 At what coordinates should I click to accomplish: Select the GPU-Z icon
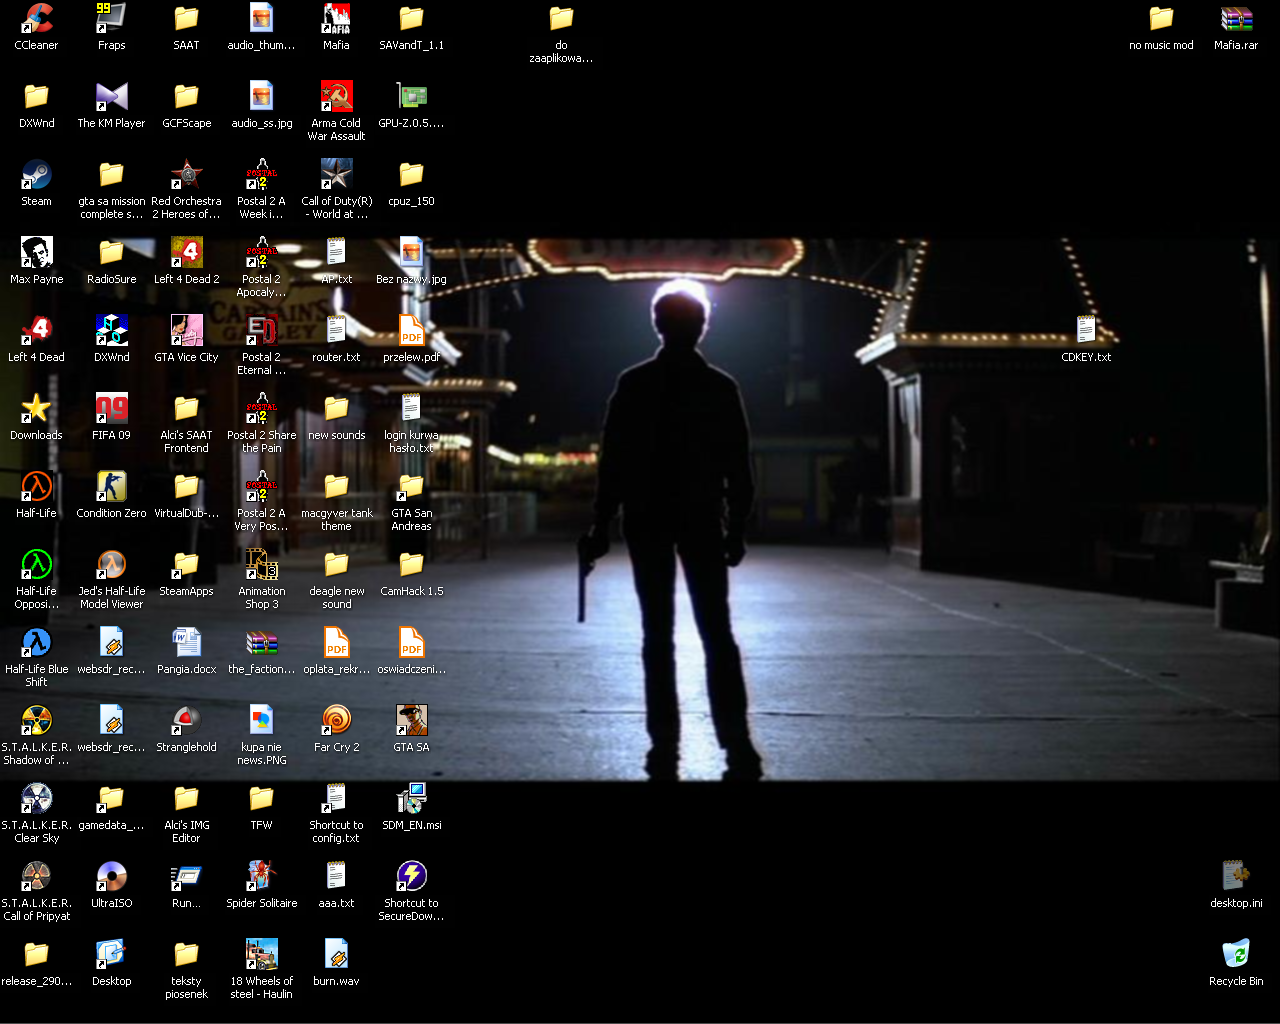tap(411, 96)
